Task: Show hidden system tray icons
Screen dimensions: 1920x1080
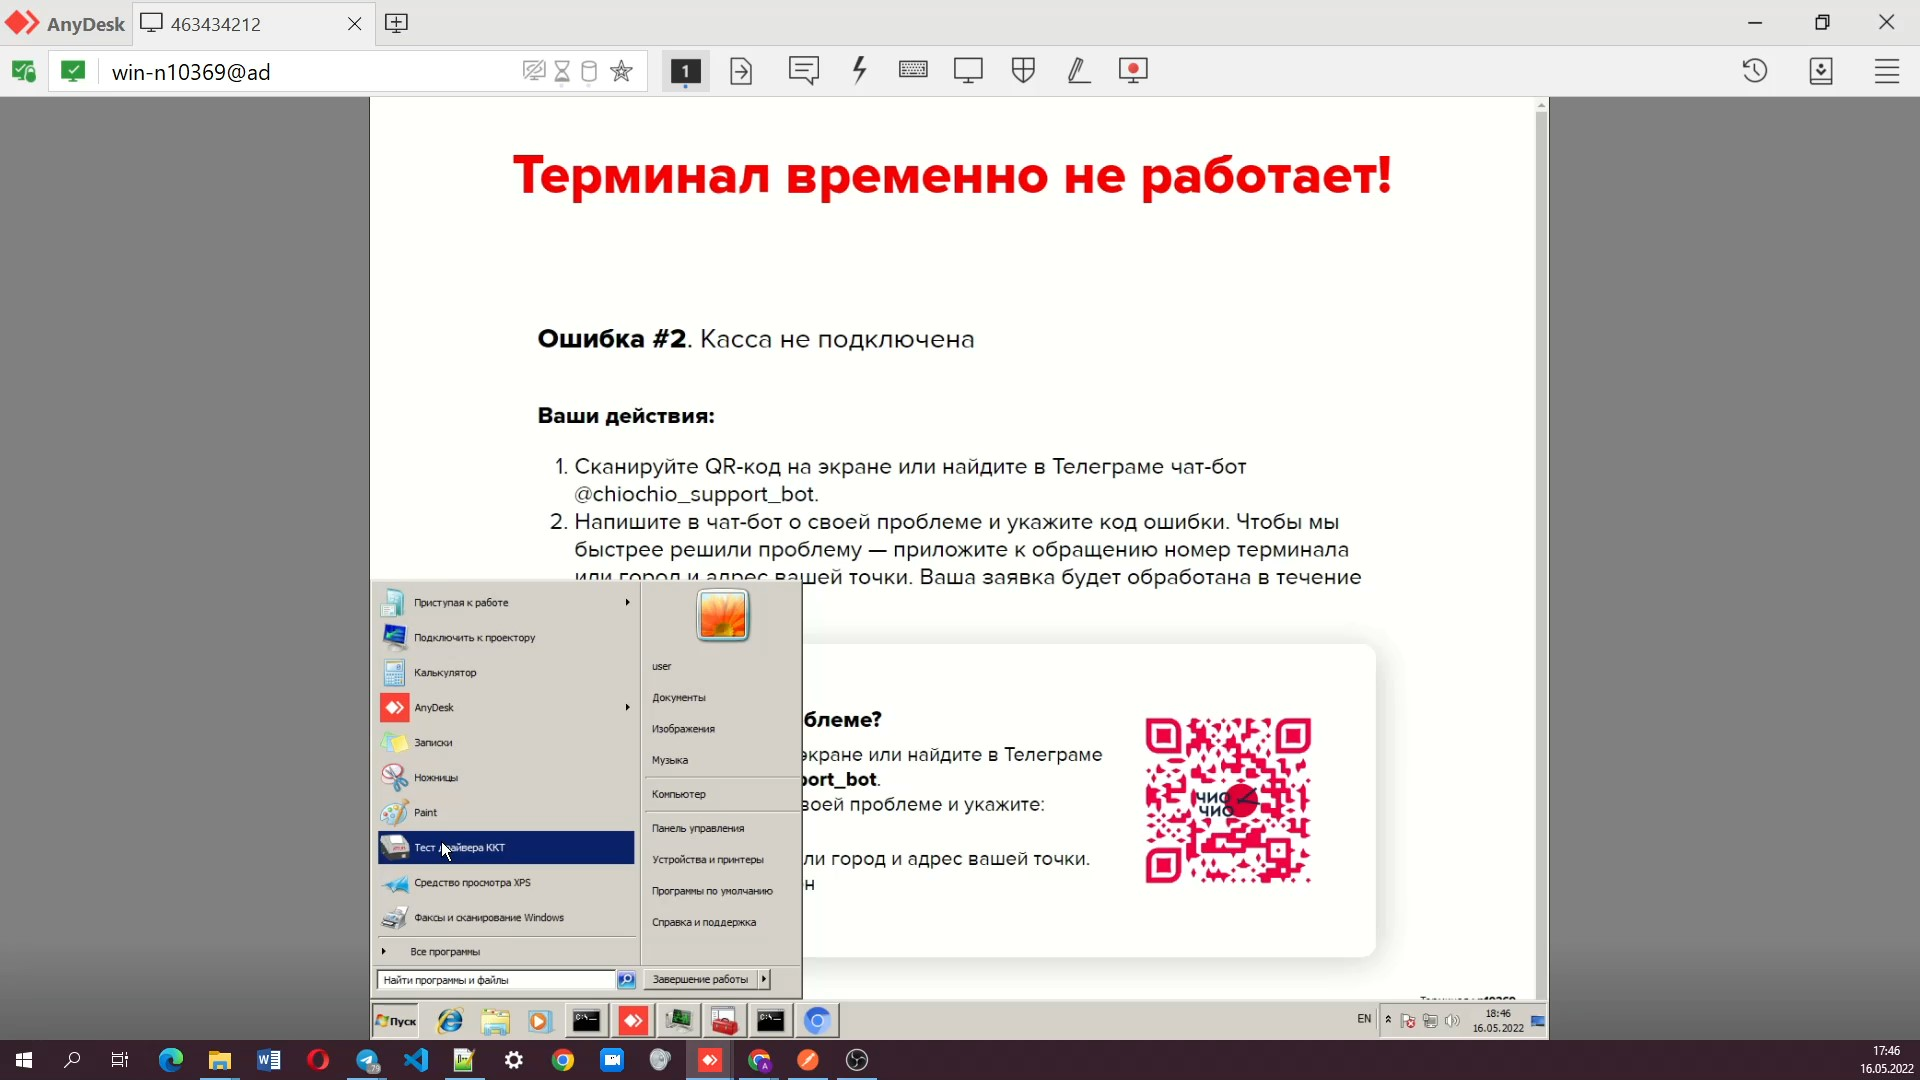Action: click(x=1390, y=1020)
